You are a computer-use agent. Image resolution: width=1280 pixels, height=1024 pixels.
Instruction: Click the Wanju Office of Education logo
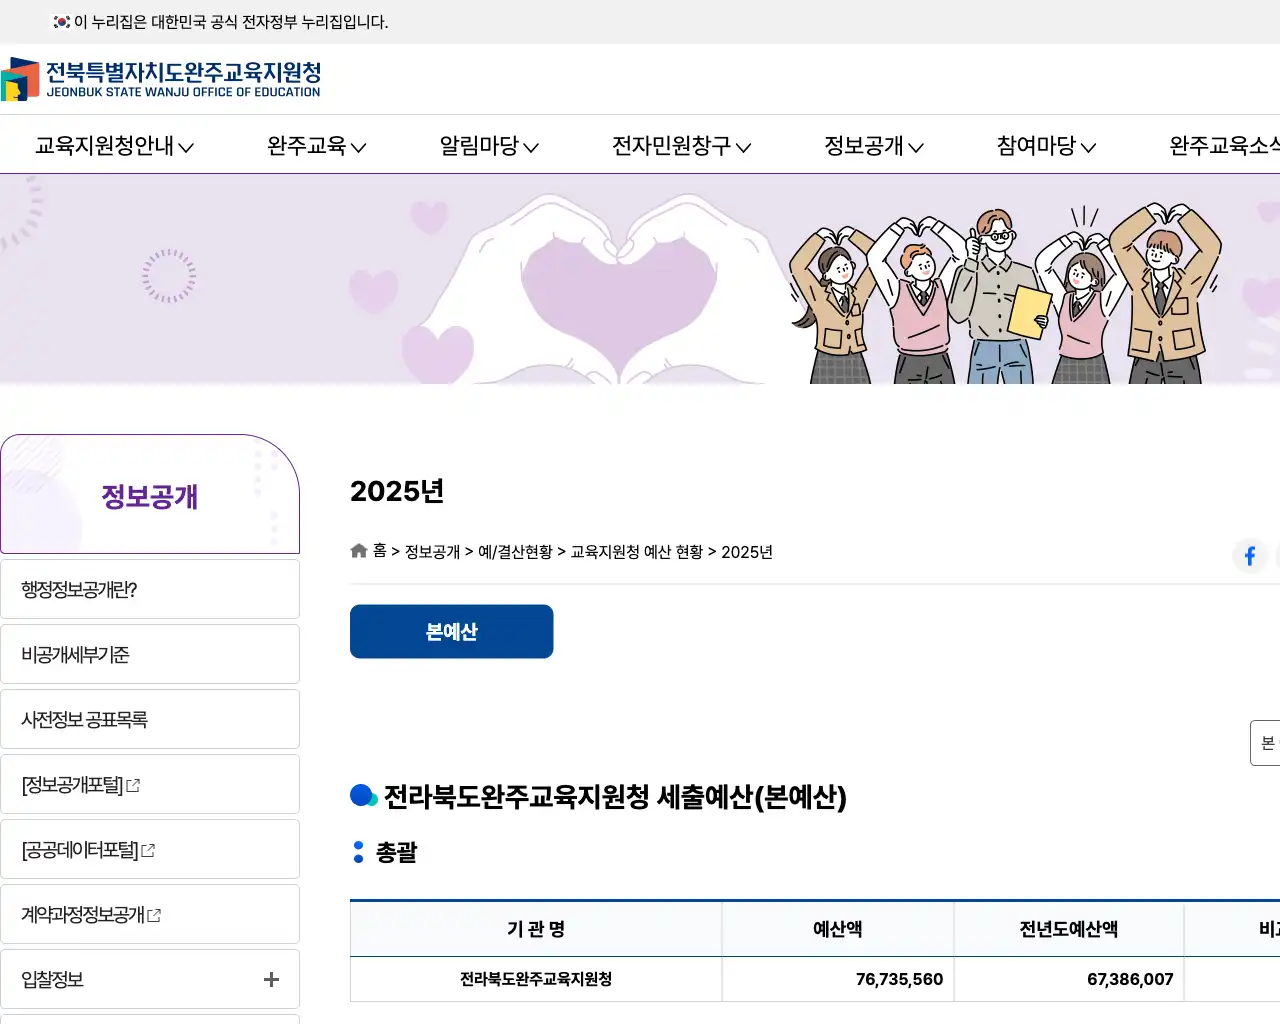coord(162,79)
